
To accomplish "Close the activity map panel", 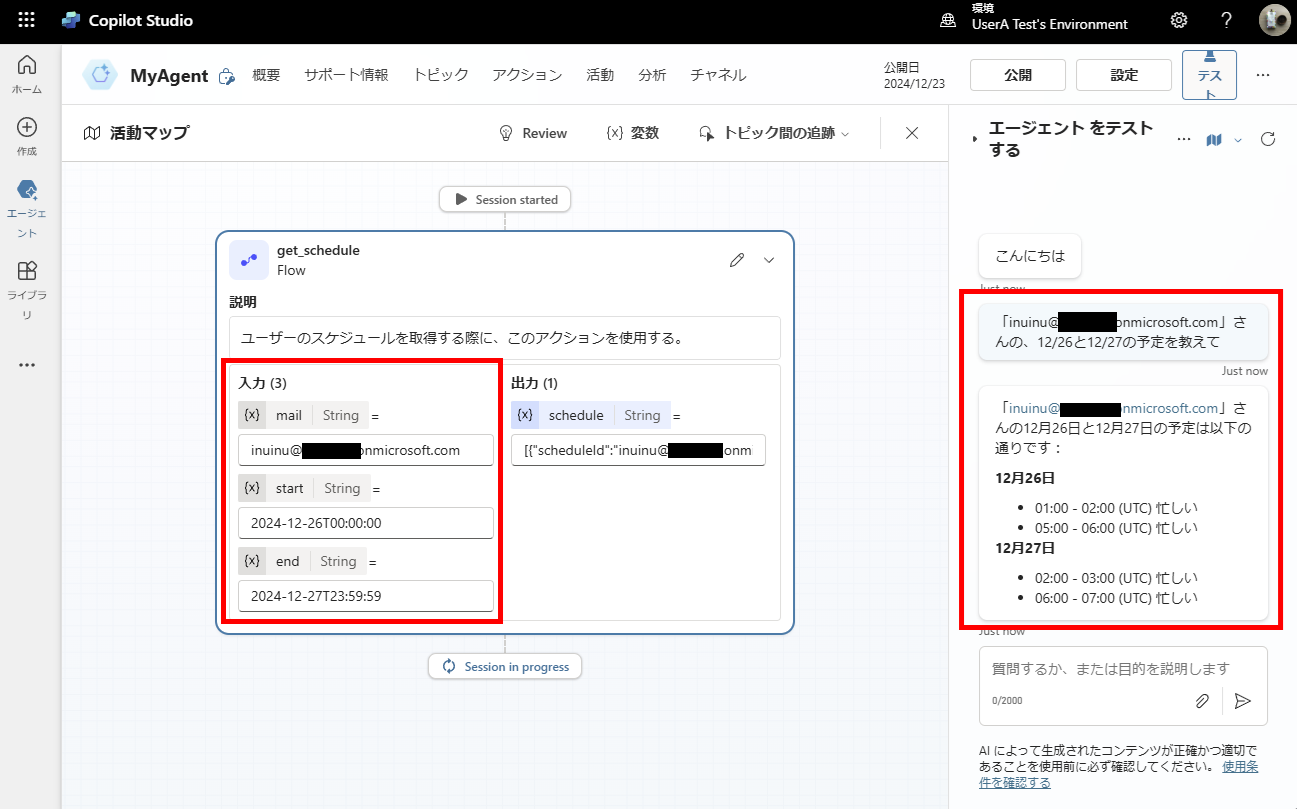I will [x=912, y=133].
